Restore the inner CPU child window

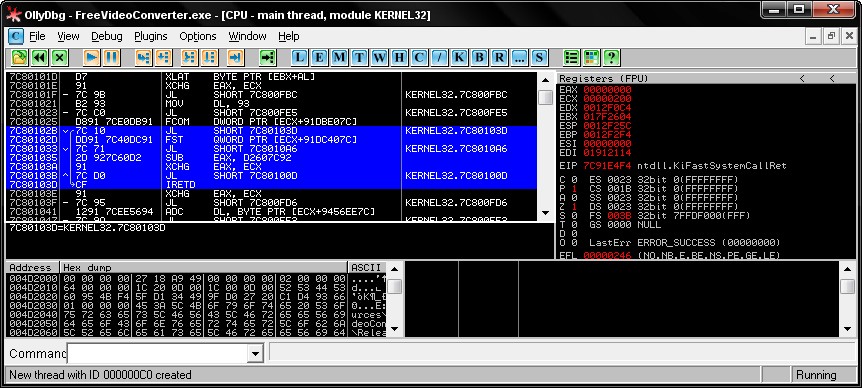point(831,36)
